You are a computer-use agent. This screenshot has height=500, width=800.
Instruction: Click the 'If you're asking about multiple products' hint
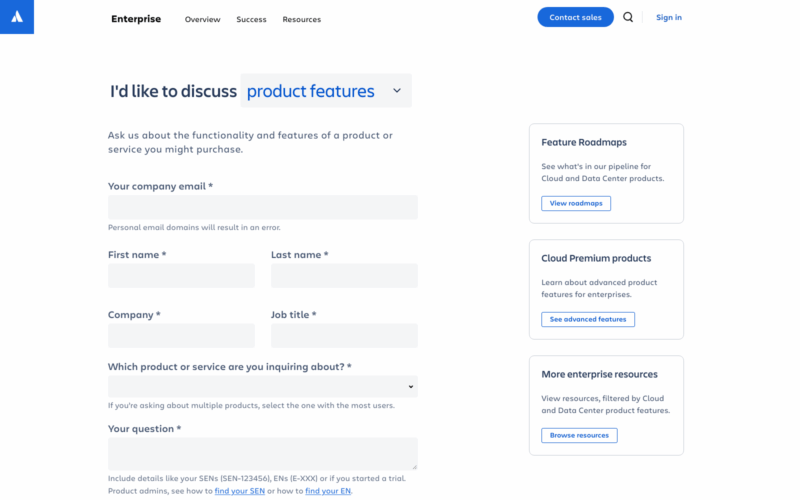[x=251, y=406]
